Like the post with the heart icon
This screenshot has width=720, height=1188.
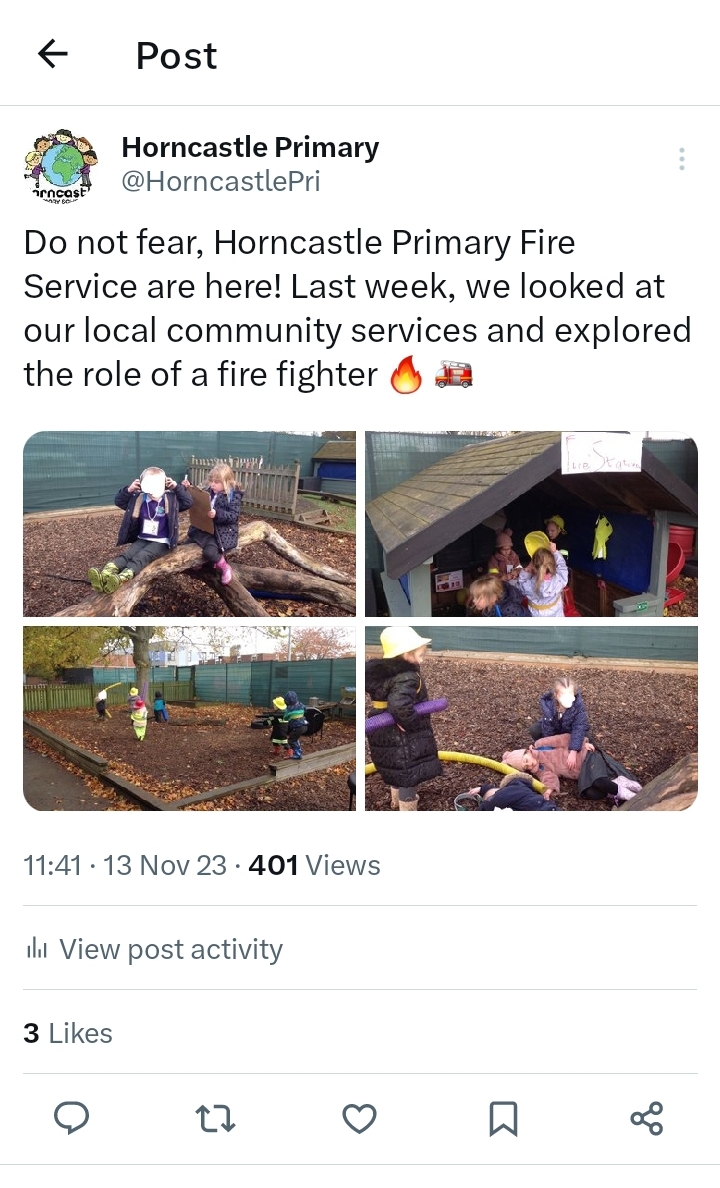359,1119
